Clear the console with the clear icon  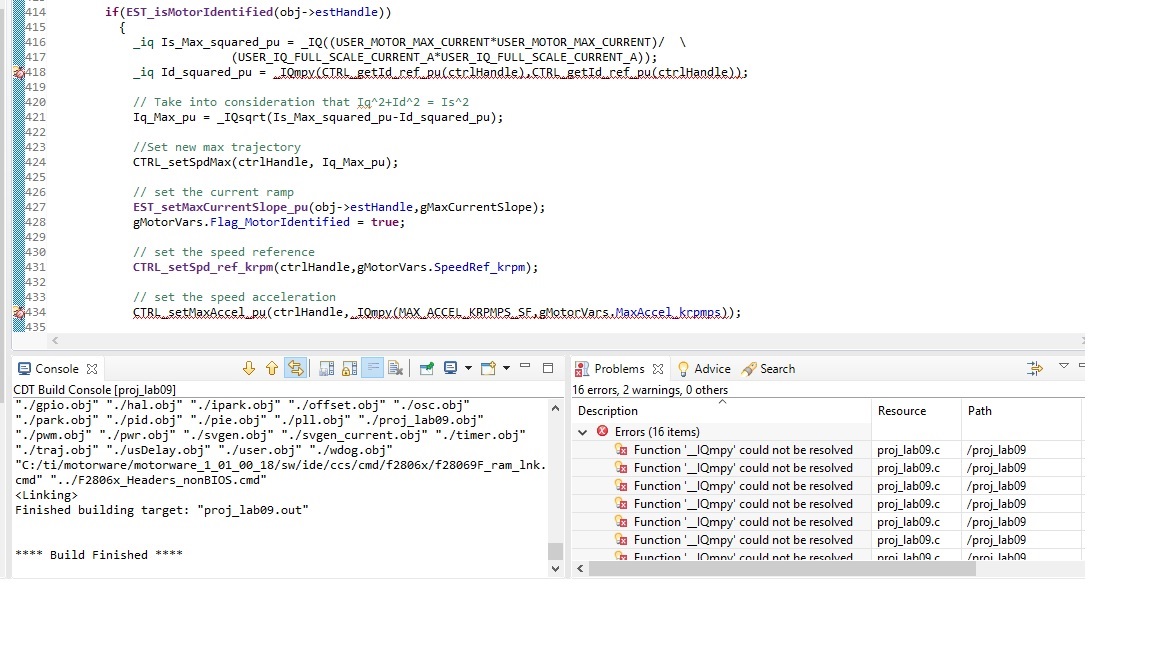tap(395, 369)
